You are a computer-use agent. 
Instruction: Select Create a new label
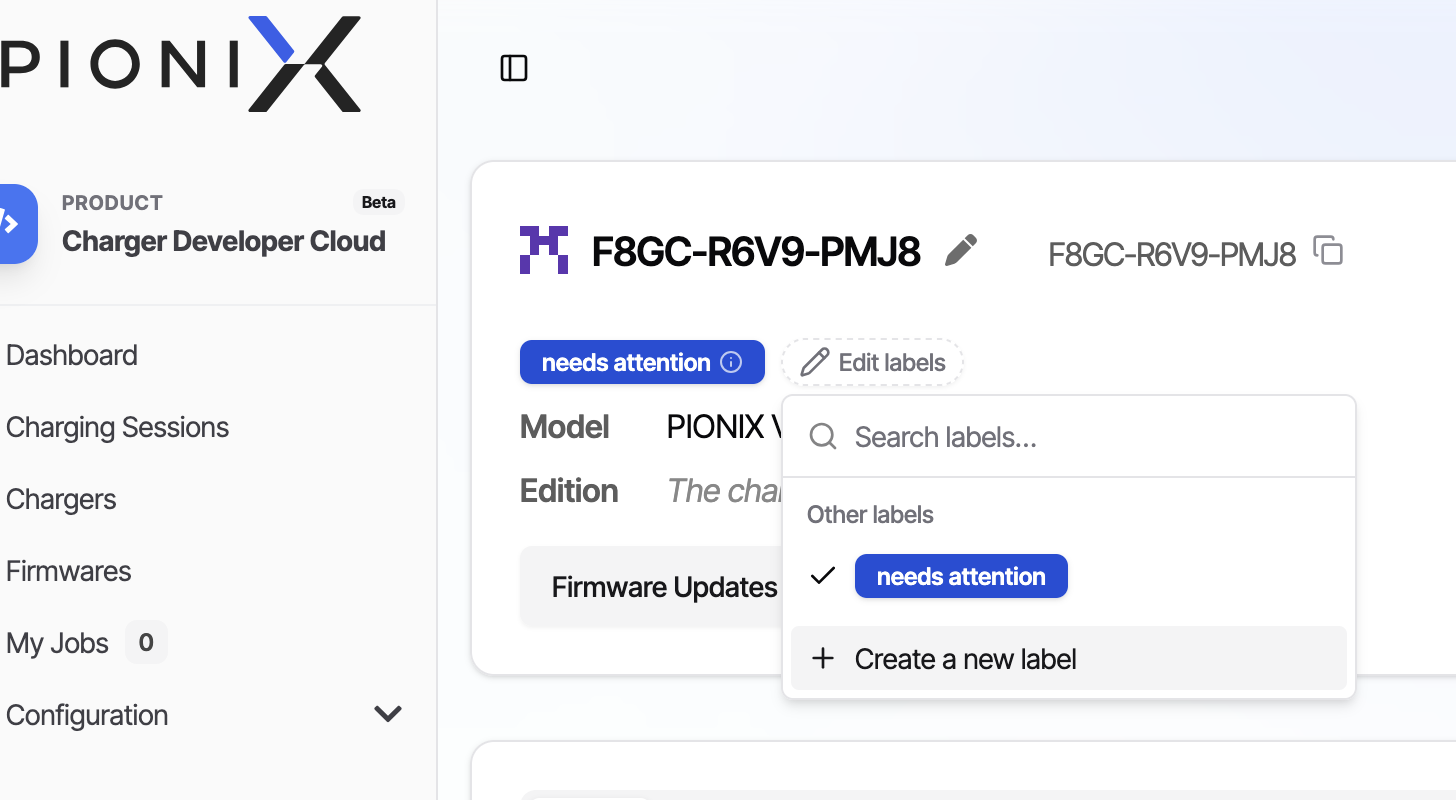pyautogui.click(x=1069, y=658)
